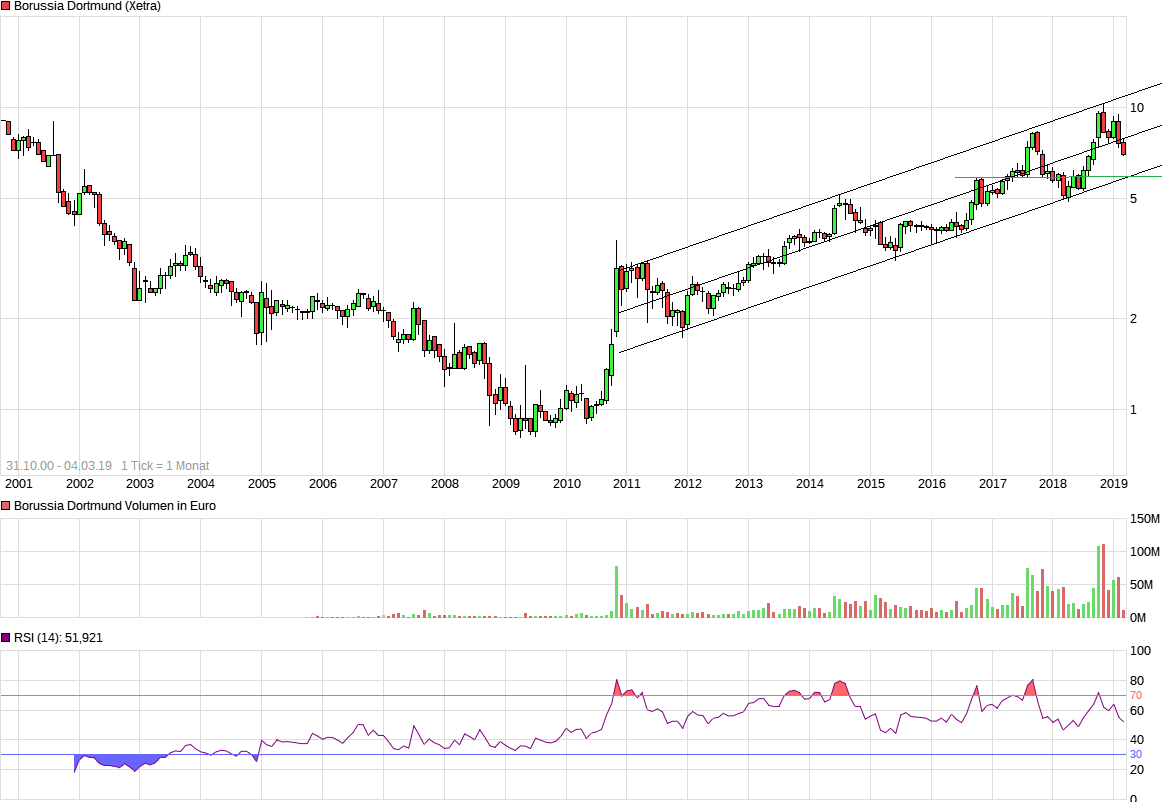Click the tallest red volume bar in late 2018
This screenshot has width=1162, height=802.
1103,581
